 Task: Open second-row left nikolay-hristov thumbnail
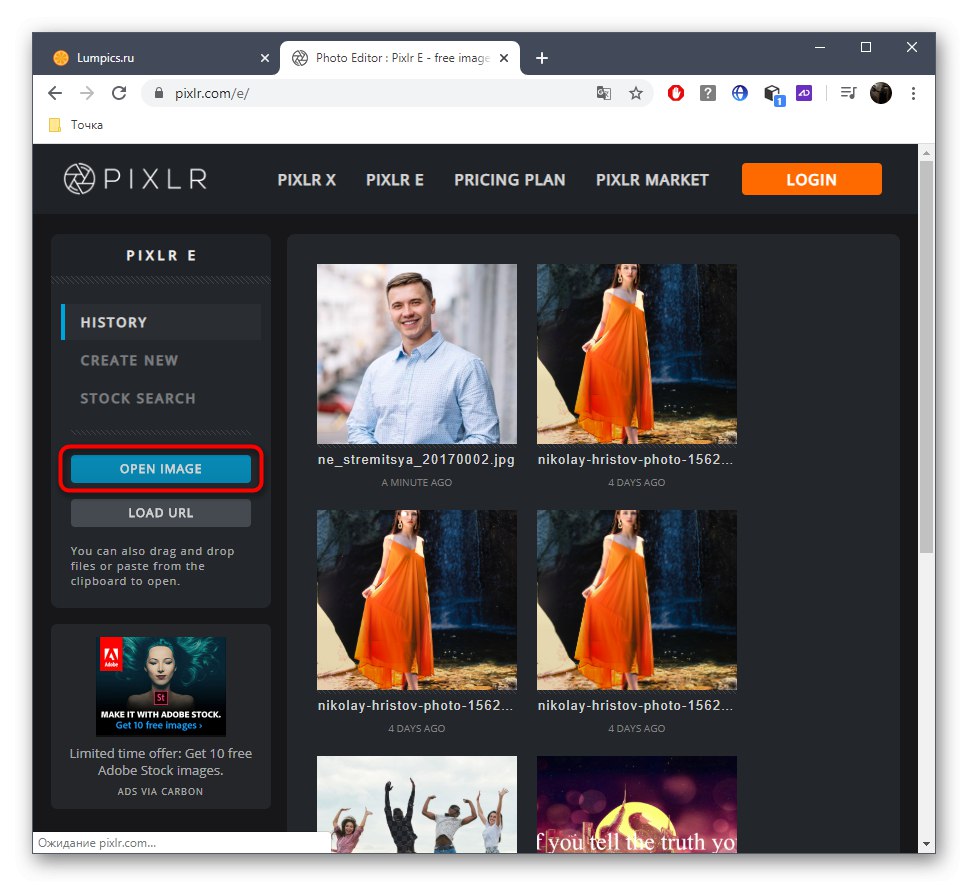click(417, 600)
